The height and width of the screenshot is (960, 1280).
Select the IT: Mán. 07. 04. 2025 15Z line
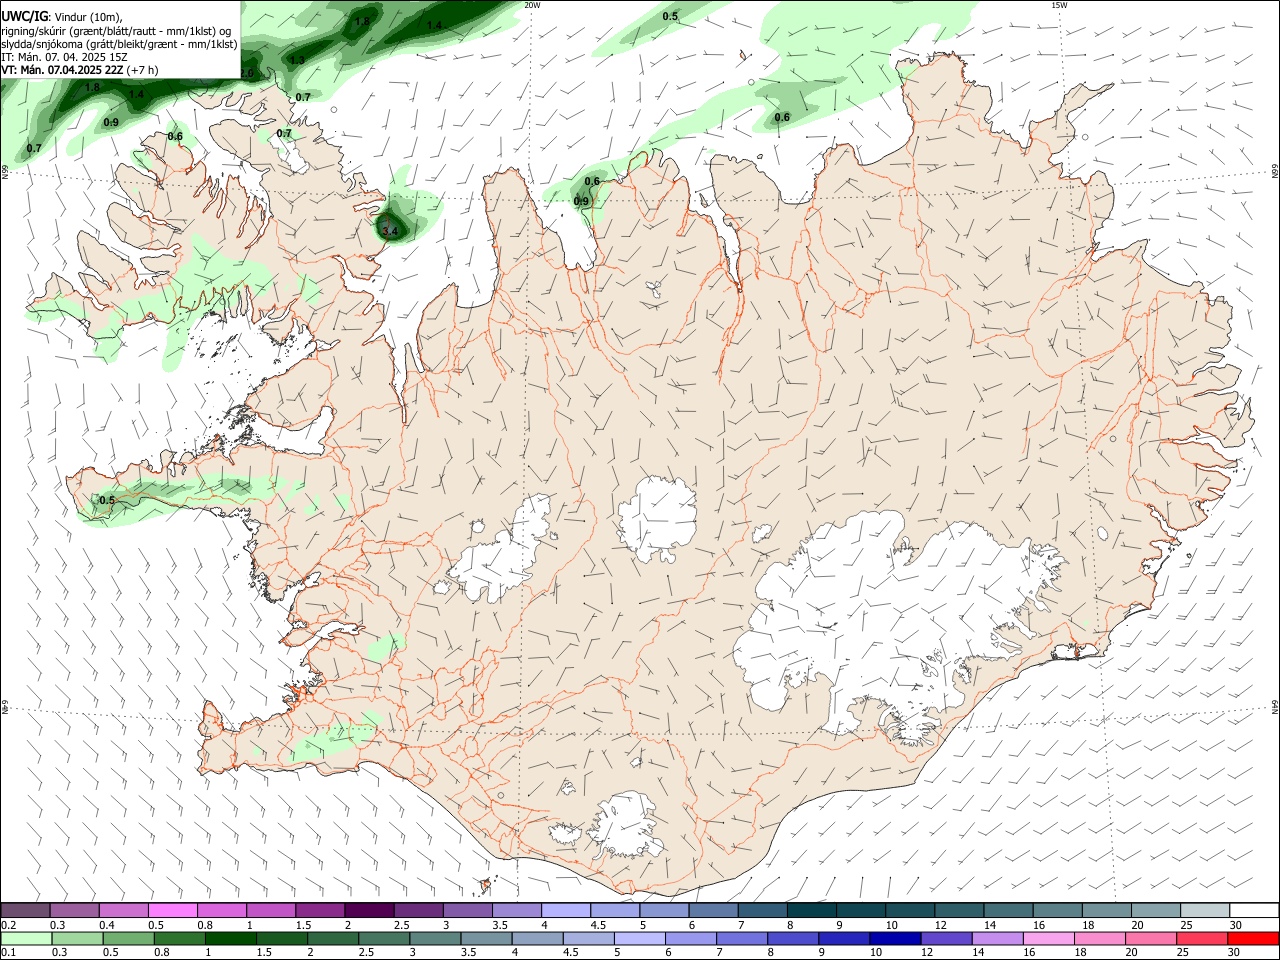click(x=64, y=57)
